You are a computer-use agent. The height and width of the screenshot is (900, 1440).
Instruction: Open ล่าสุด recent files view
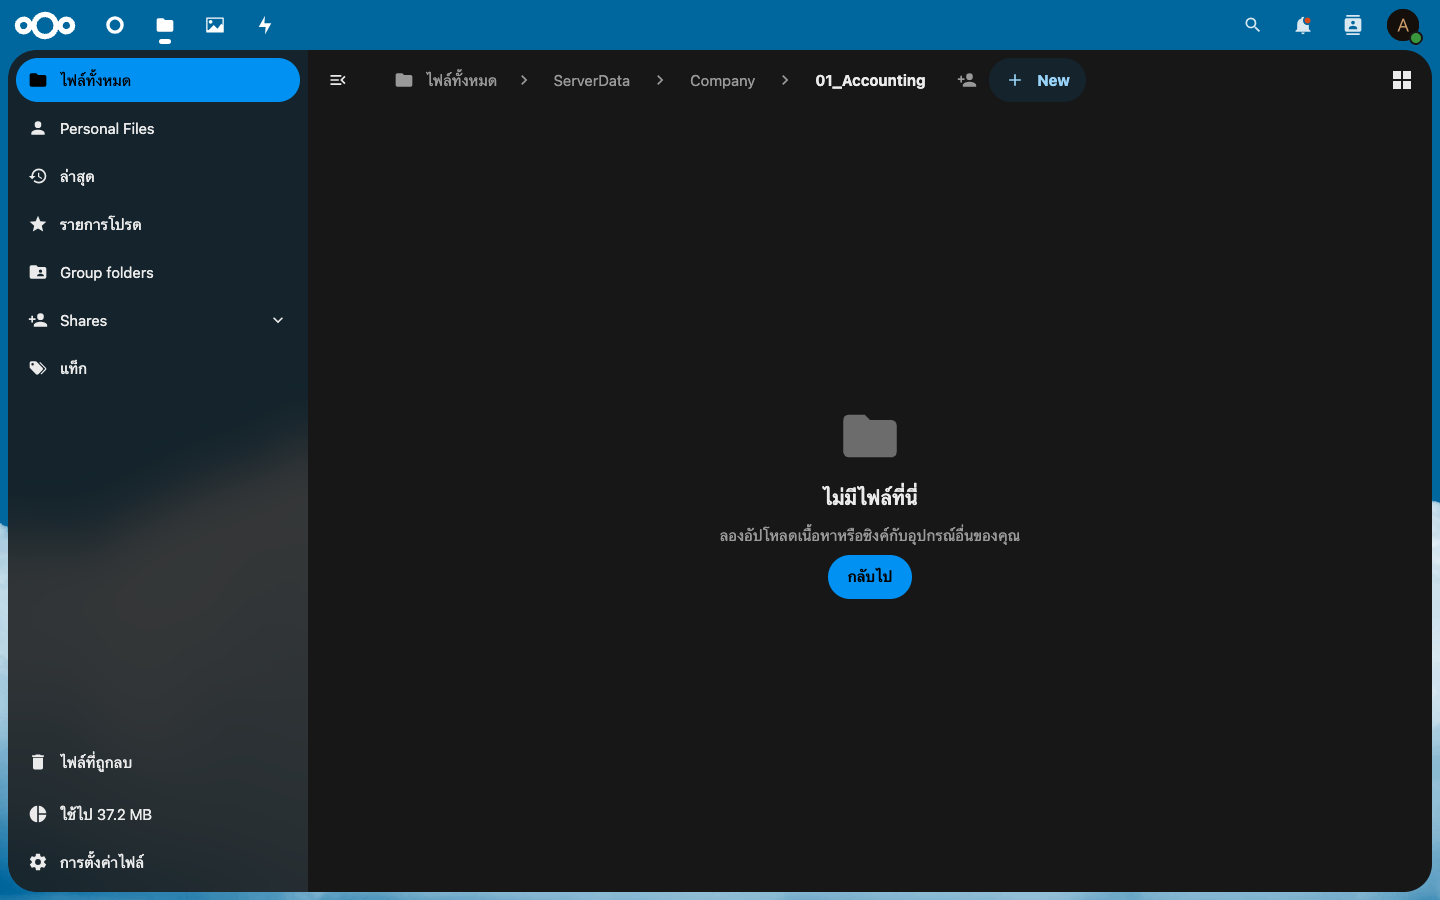pyautogui.click(x=158, y=176)
